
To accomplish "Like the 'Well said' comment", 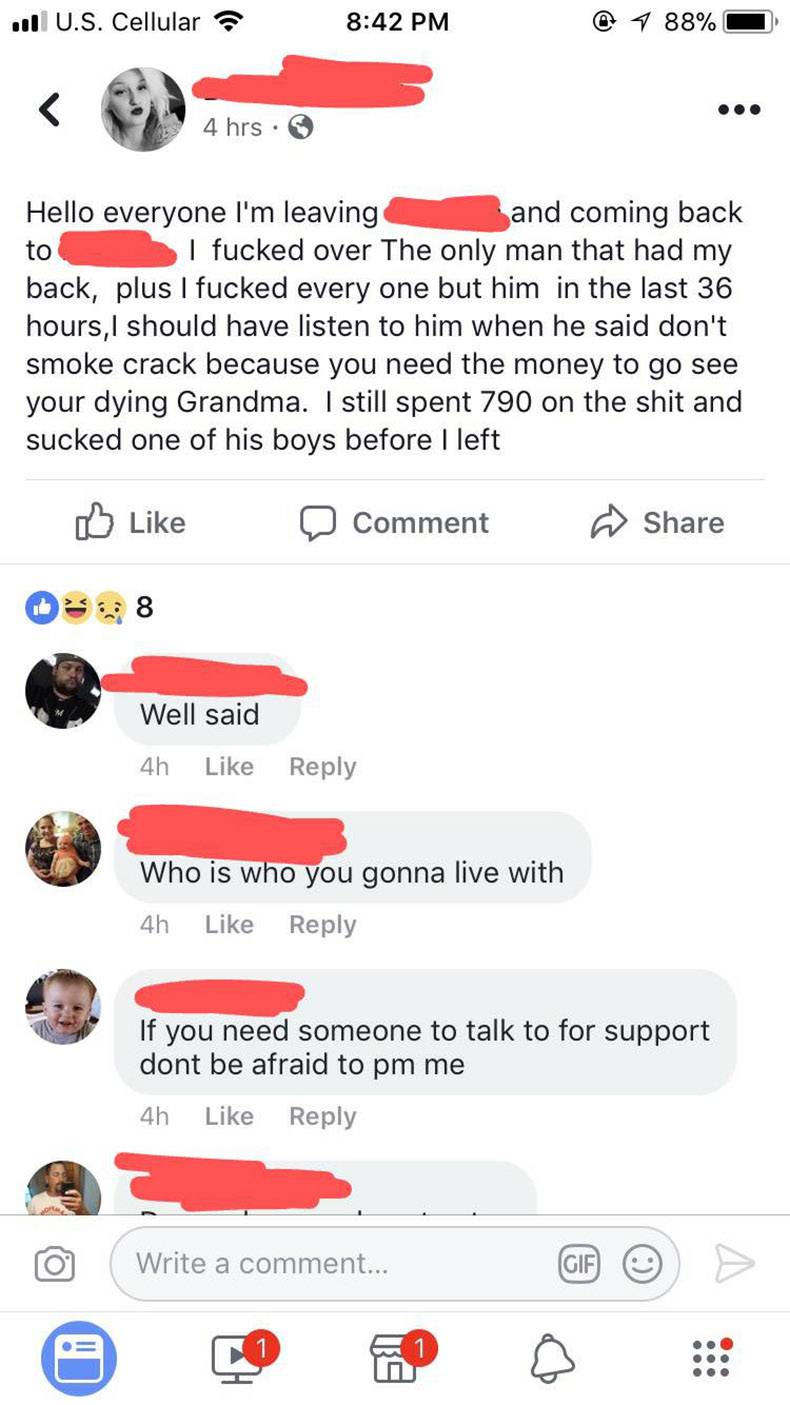I will pyautogui.click(x=229, y=767).
